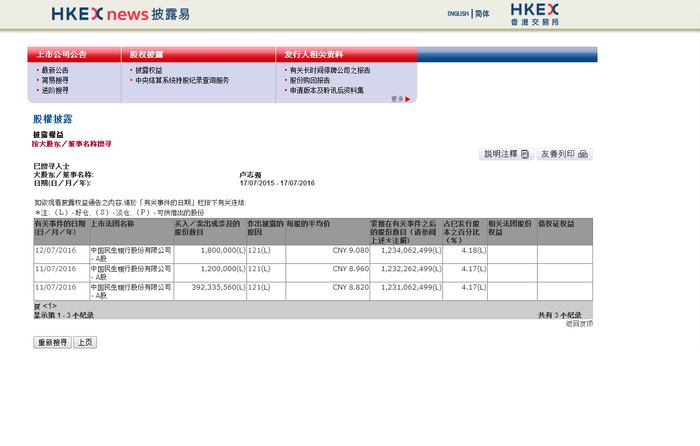Click the 更多 arrow link
Image resolution: width=700 pixels, height=446 pixels.
click(400, 99)
